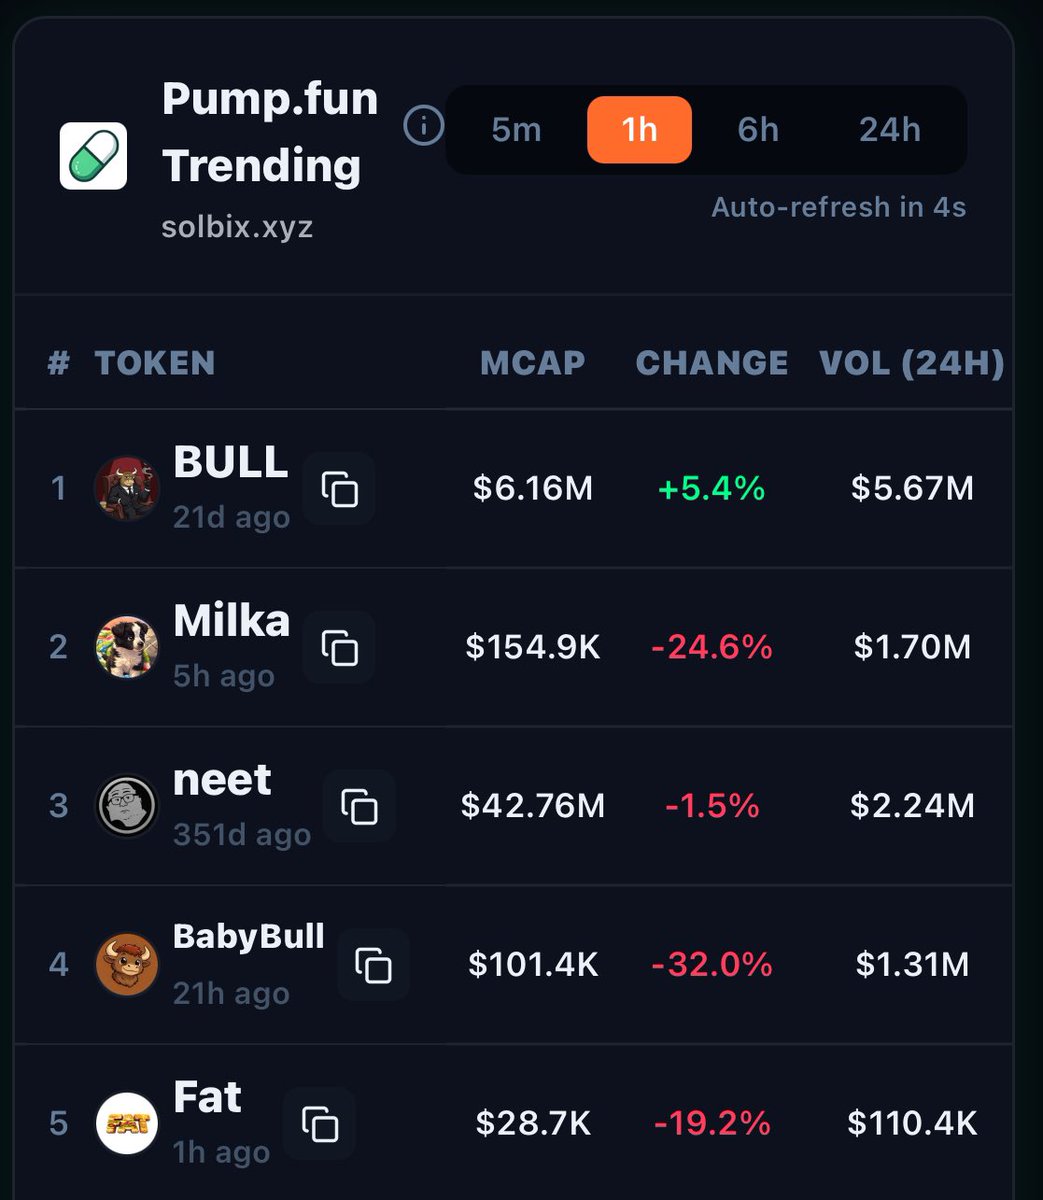Copy the neet token address

(359, 806)
